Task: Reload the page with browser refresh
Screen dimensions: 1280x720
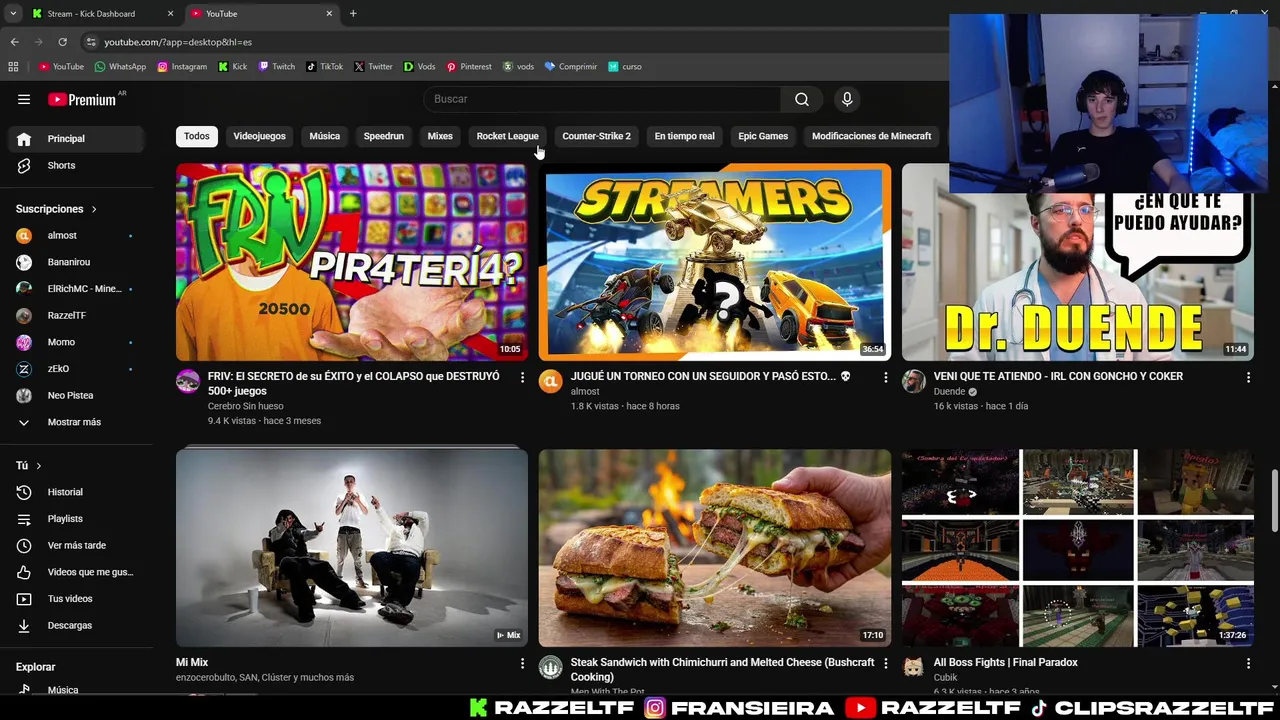Action: point(62,42)
